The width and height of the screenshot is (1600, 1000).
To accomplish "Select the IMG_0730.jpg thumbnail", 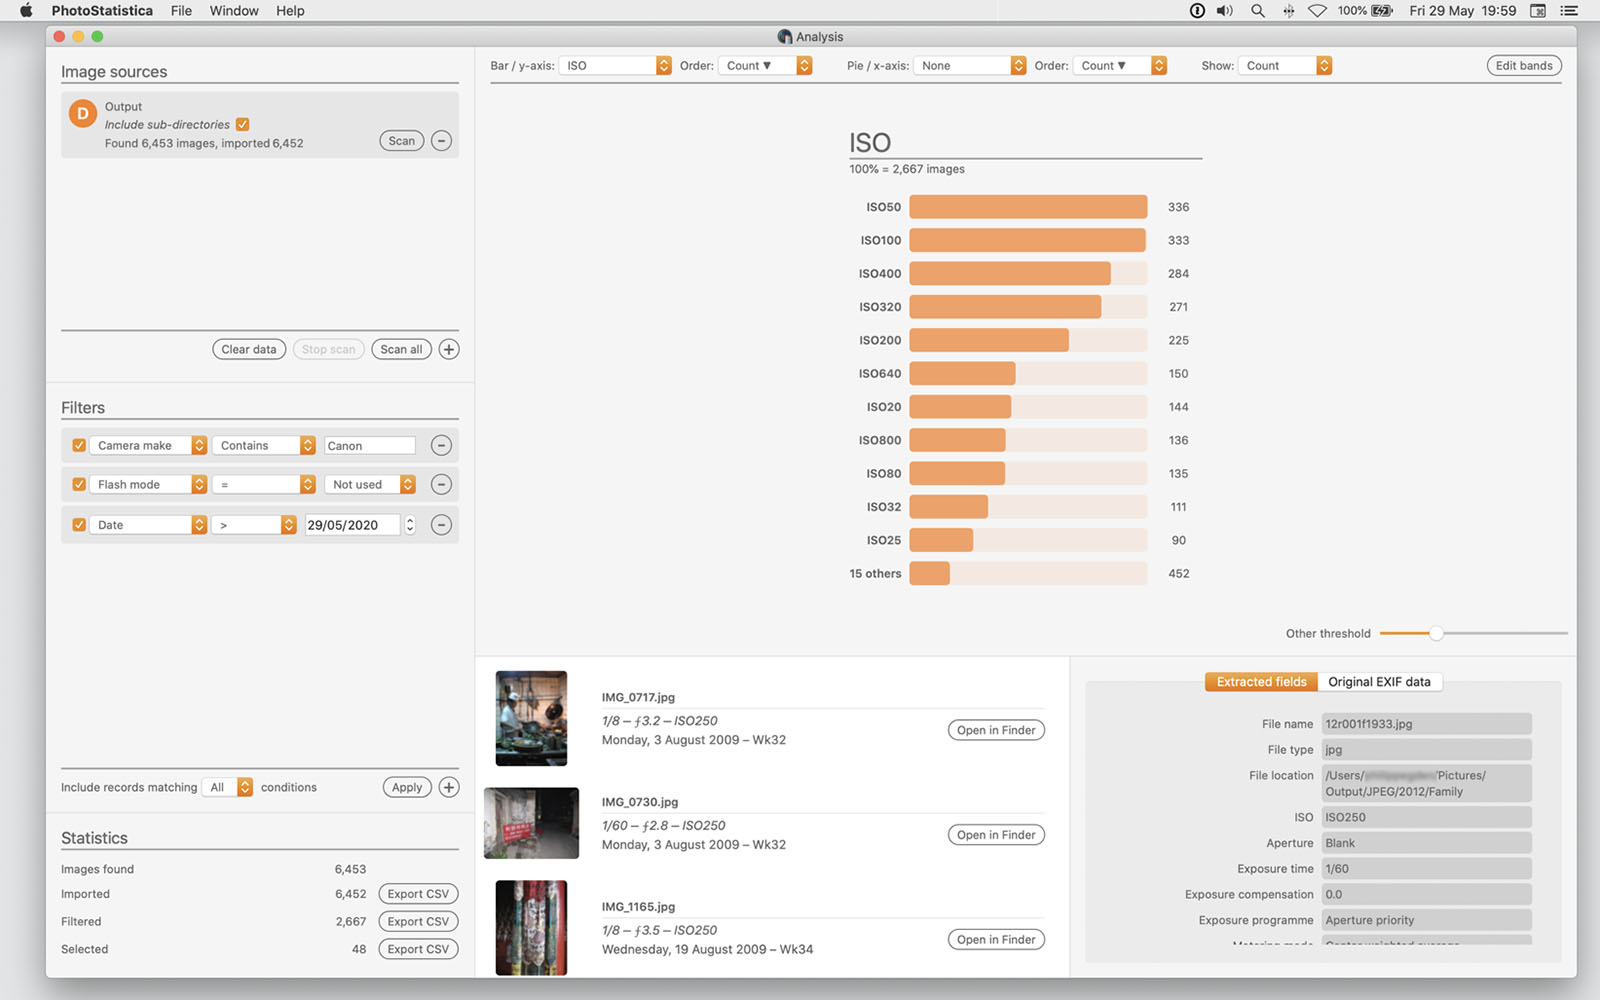I will coord(531,823).
